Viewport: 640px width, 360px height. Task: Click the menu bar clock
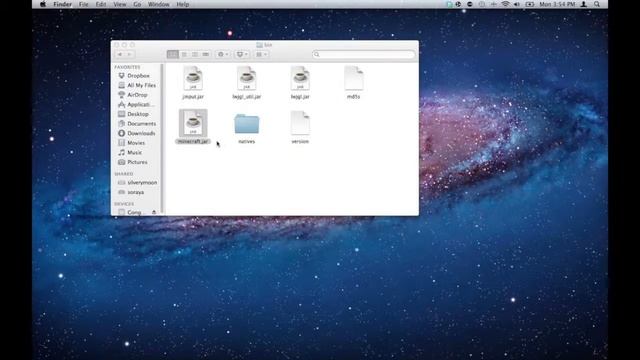[557, 4]
